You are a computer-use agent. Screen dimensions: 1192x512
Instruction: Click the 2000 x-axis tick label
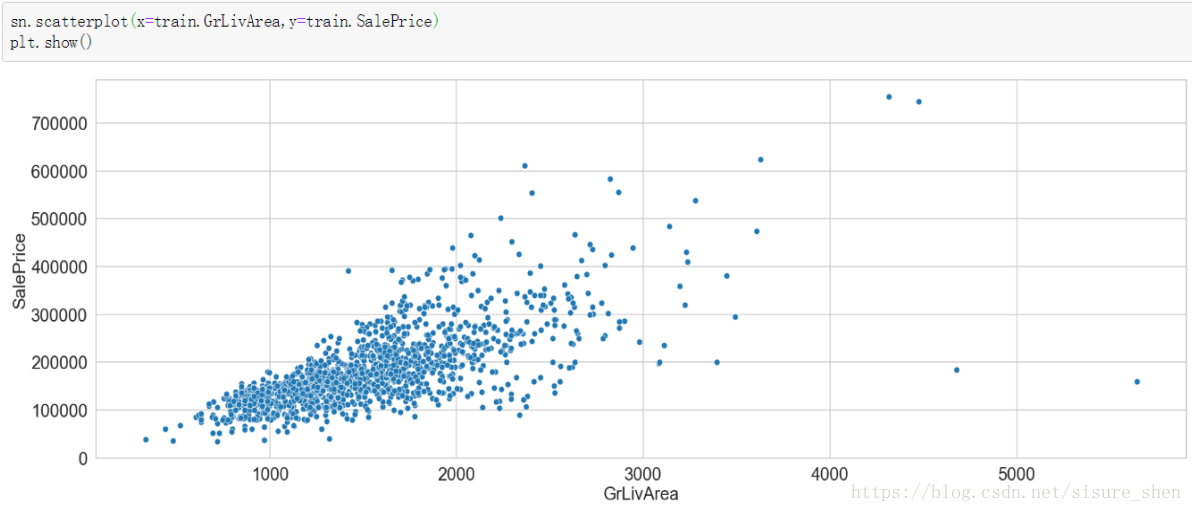[x=456, y=475]
